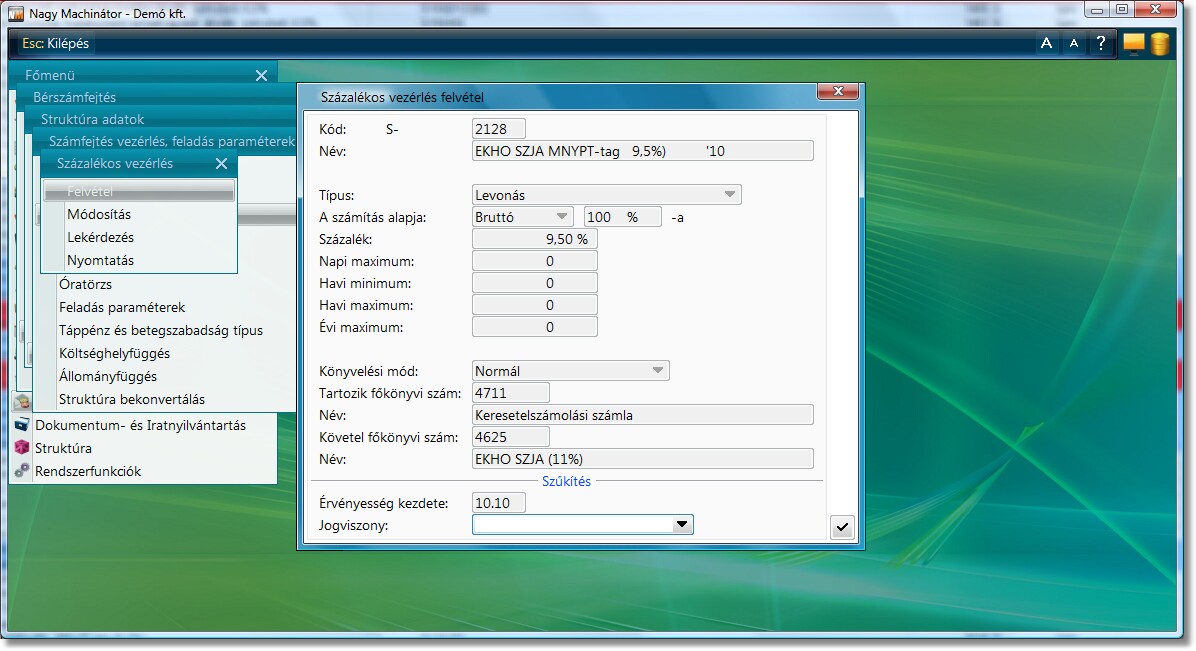The width and height of the screenshot is (1196, 651).
Task: Click the Struktúra pink cube icon
Action: coord(22,448)
